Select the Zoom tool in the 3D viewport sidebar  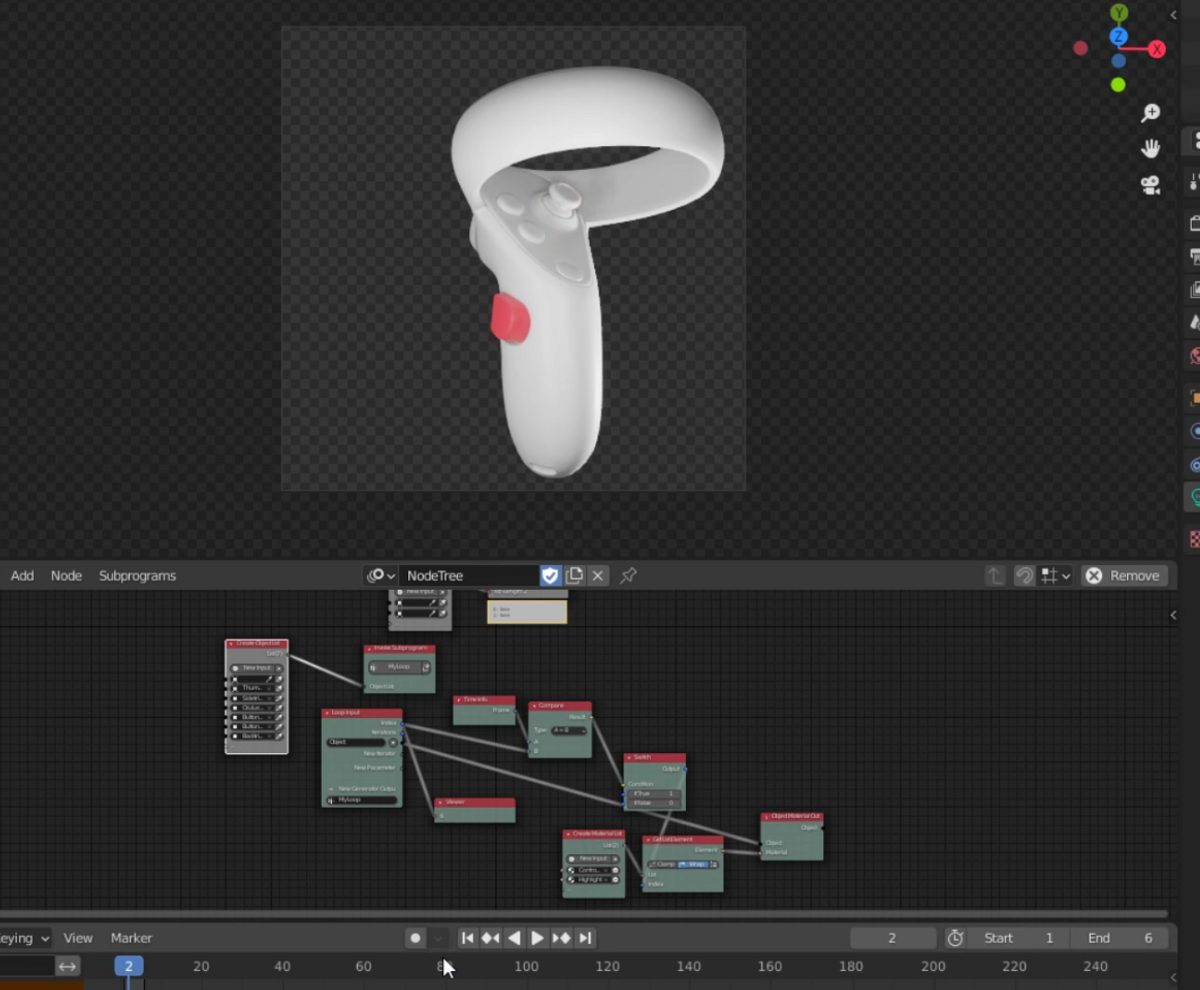click(1149, 112)
